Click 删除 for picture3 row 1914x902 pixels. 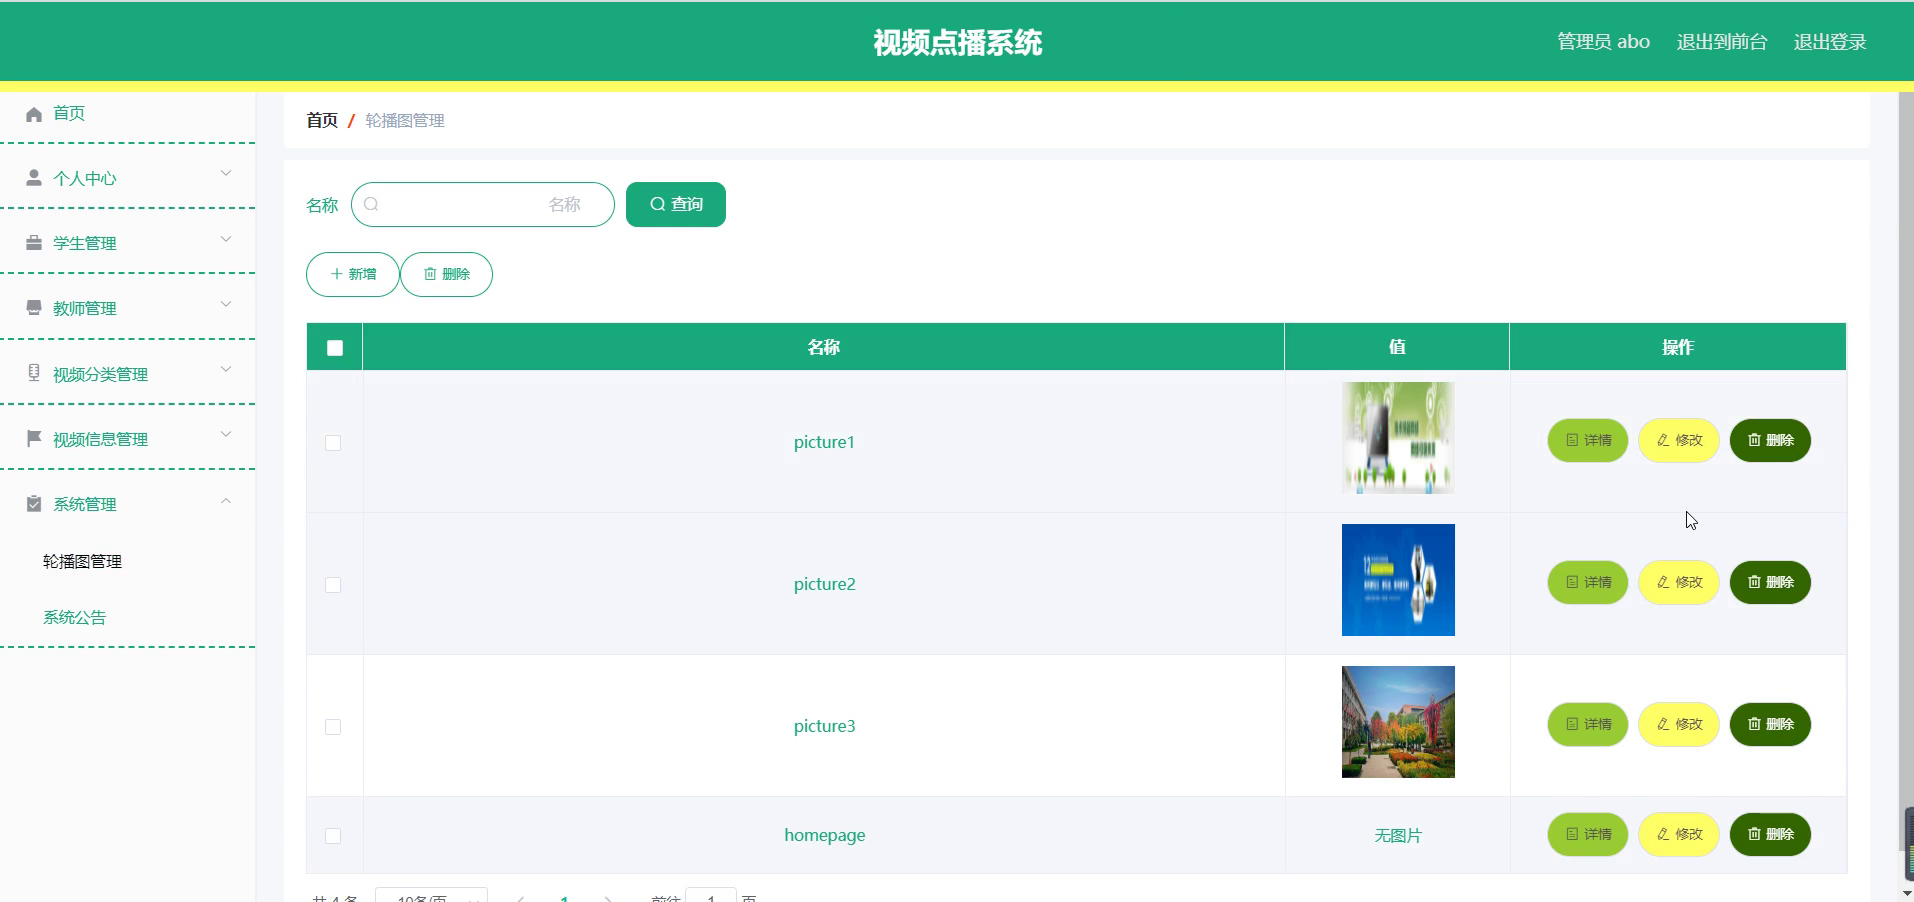[1770, 724]
